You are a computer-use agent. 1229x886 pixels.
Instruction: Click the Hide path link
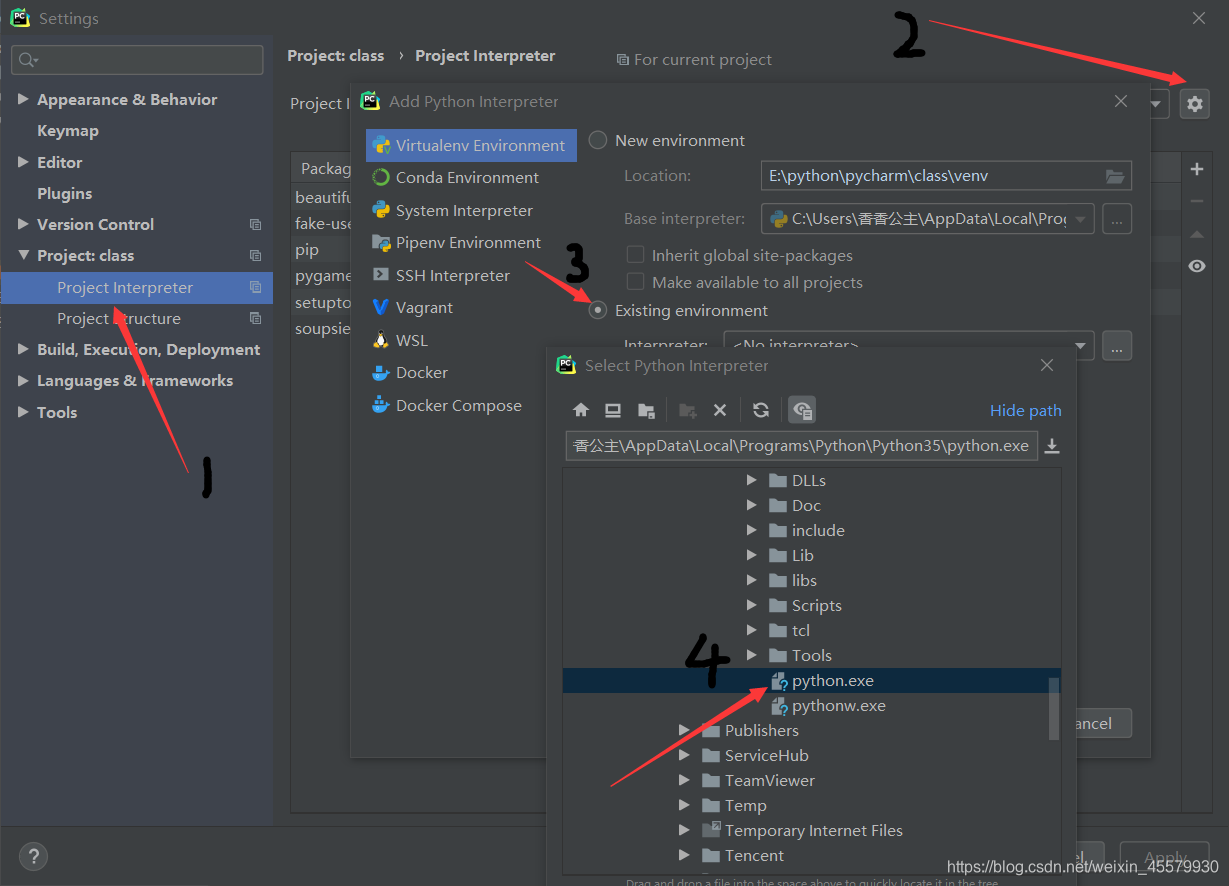1026,411
